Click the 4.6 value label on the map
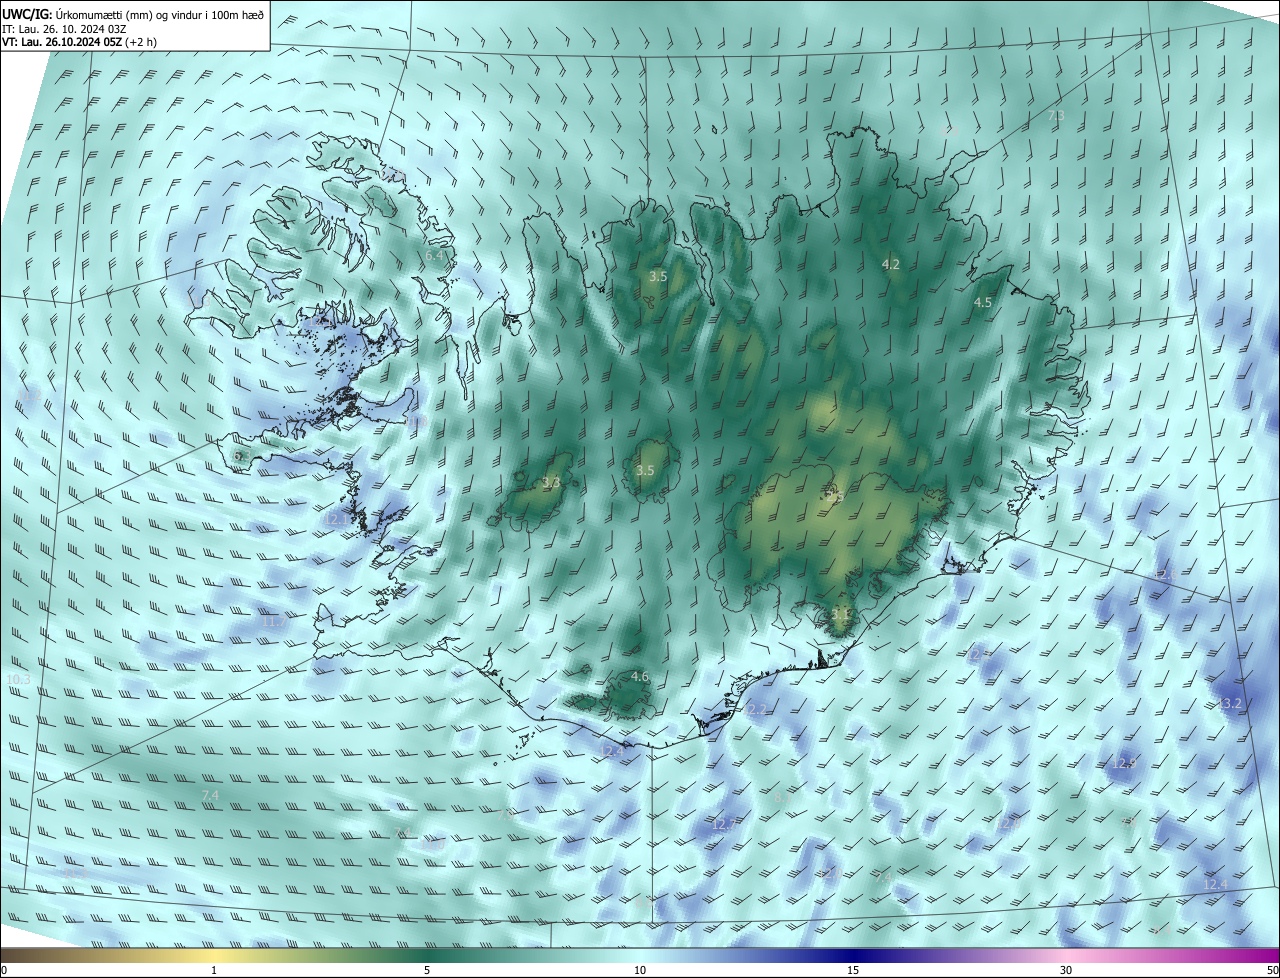Screen dimensions: 1280x978 (x=640, y=677)
